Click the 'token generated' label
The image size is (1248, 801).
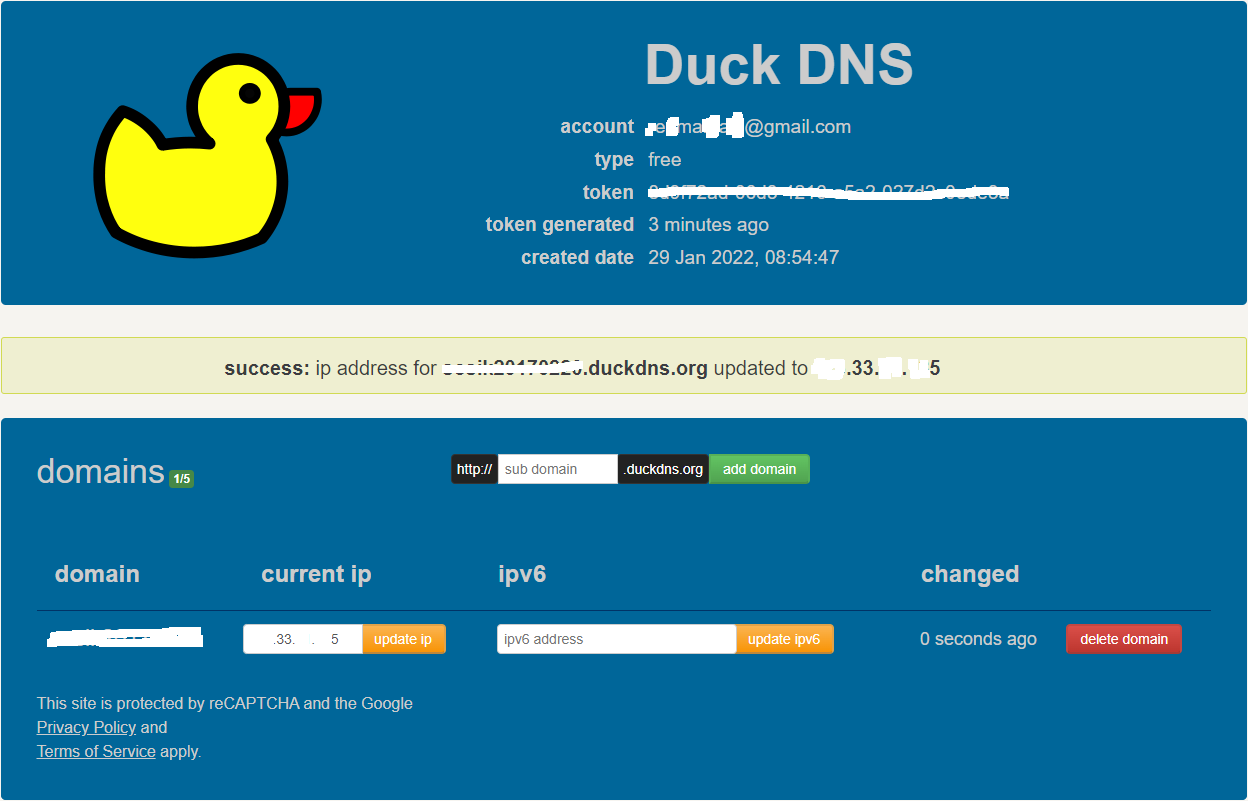560,225
